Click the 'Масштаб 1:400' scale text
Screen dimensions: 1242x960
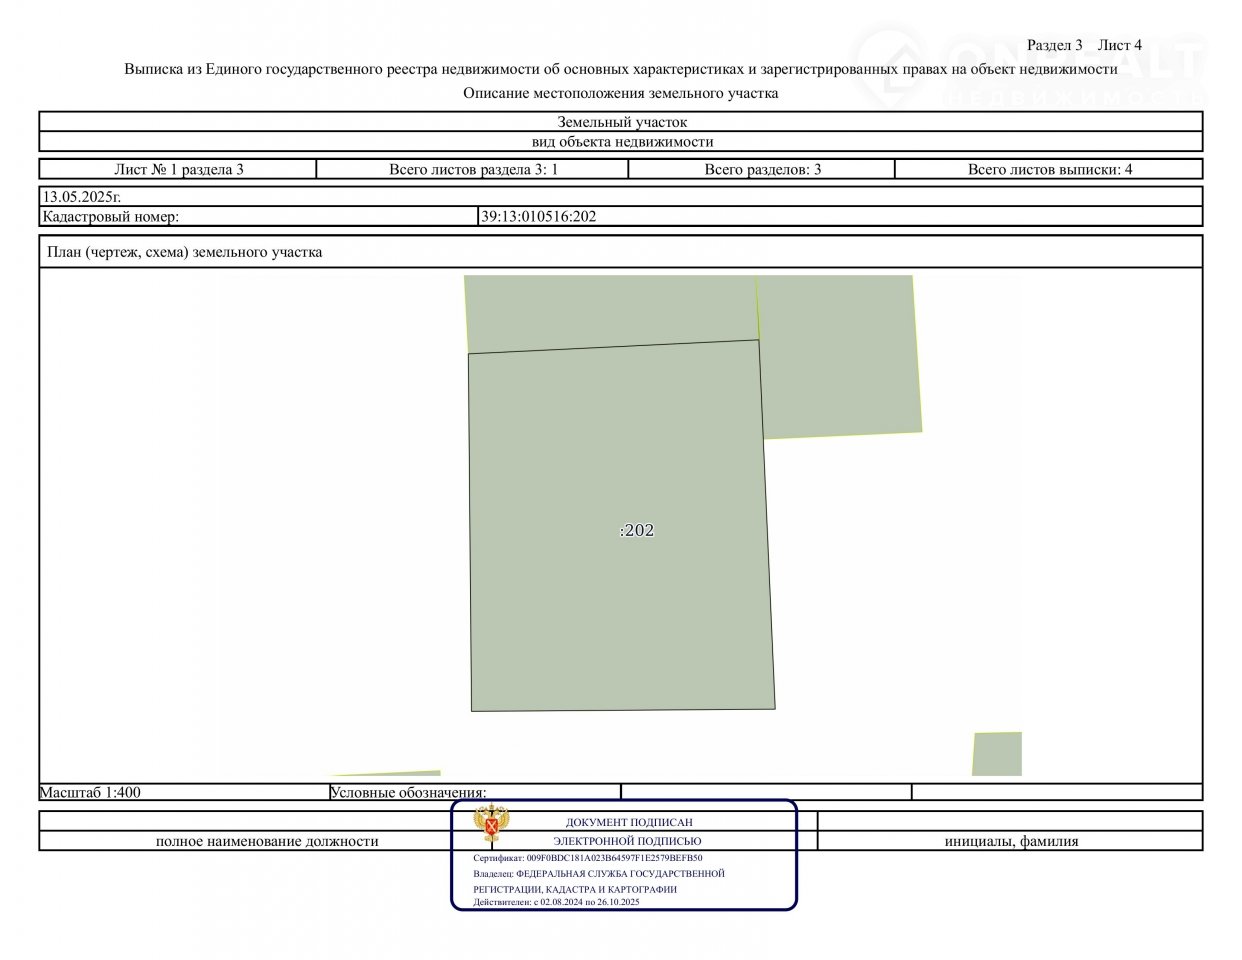[90, 792]
